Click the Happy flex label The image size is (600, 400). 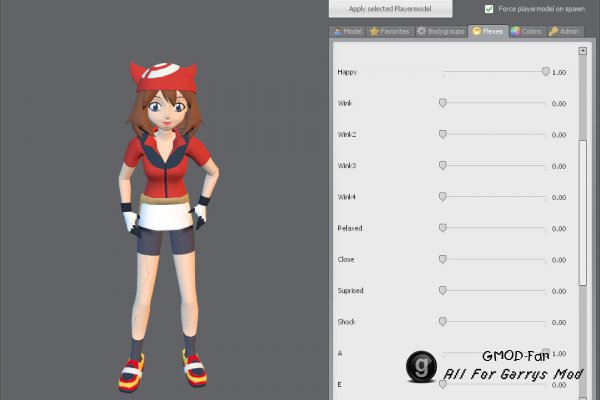coord(347,72)
